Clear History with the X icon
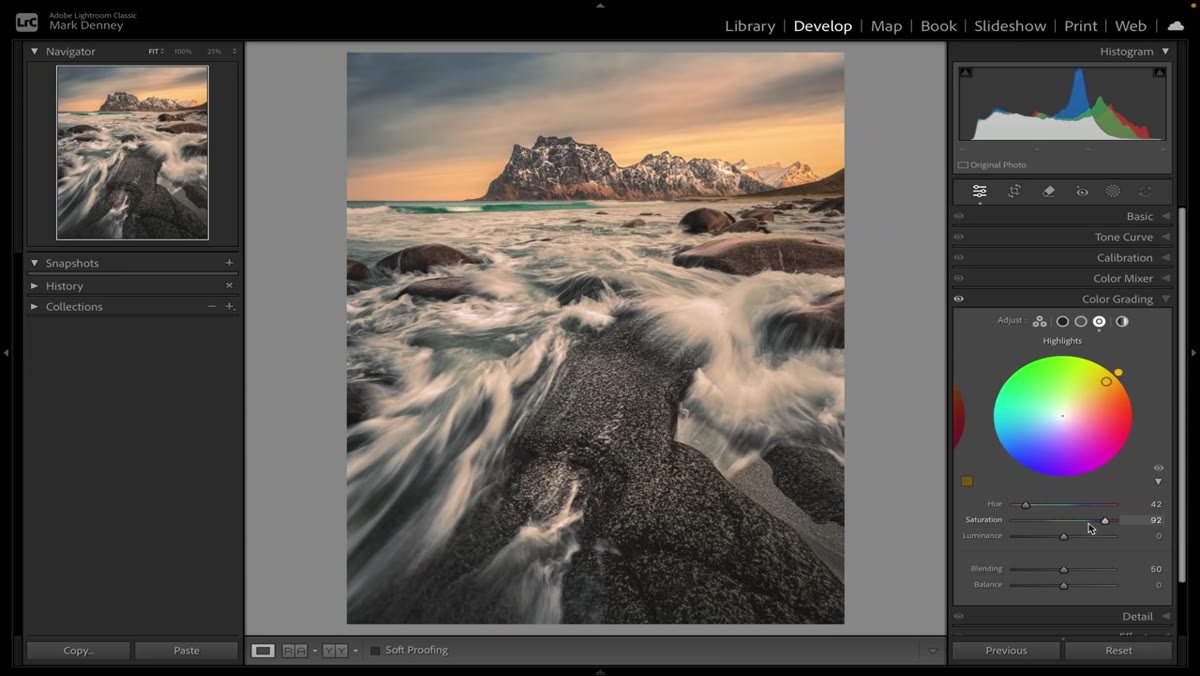 [x=229, y=285]
